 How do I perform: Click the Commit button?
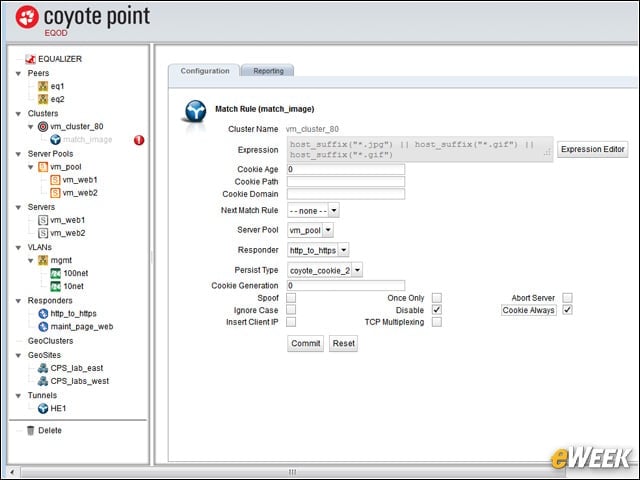click(305, 344)
